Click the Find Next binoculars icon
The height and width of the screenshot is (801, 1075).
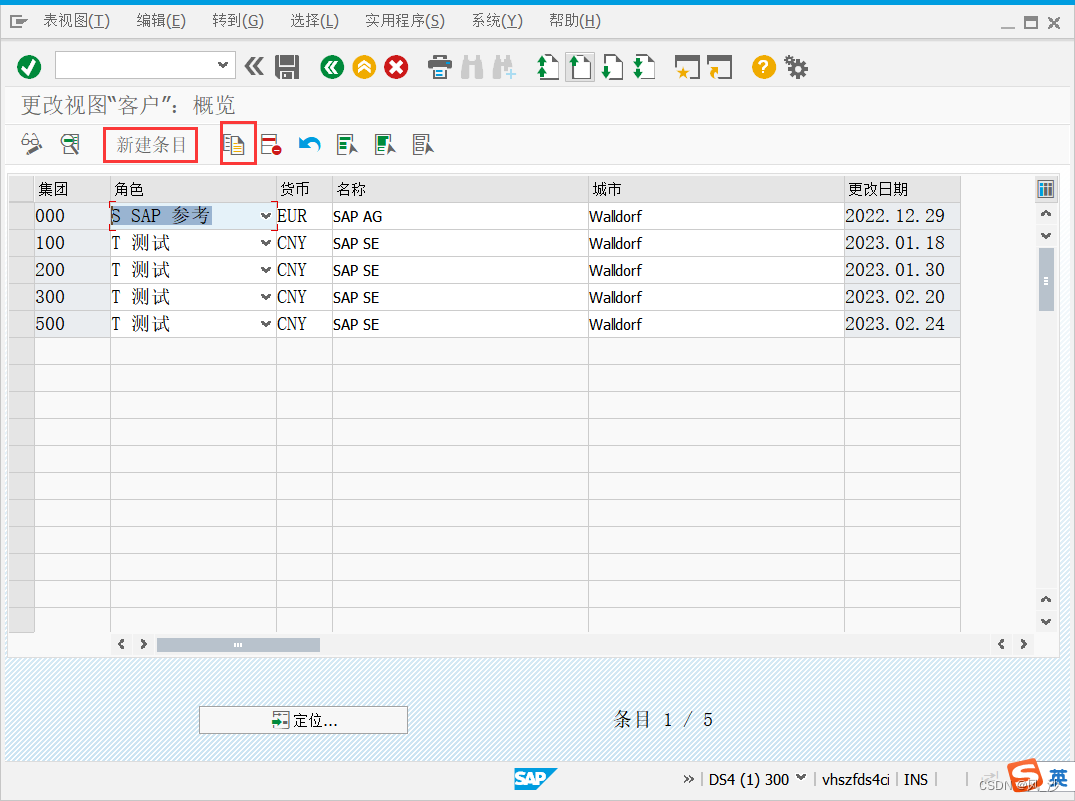[505, 67]
